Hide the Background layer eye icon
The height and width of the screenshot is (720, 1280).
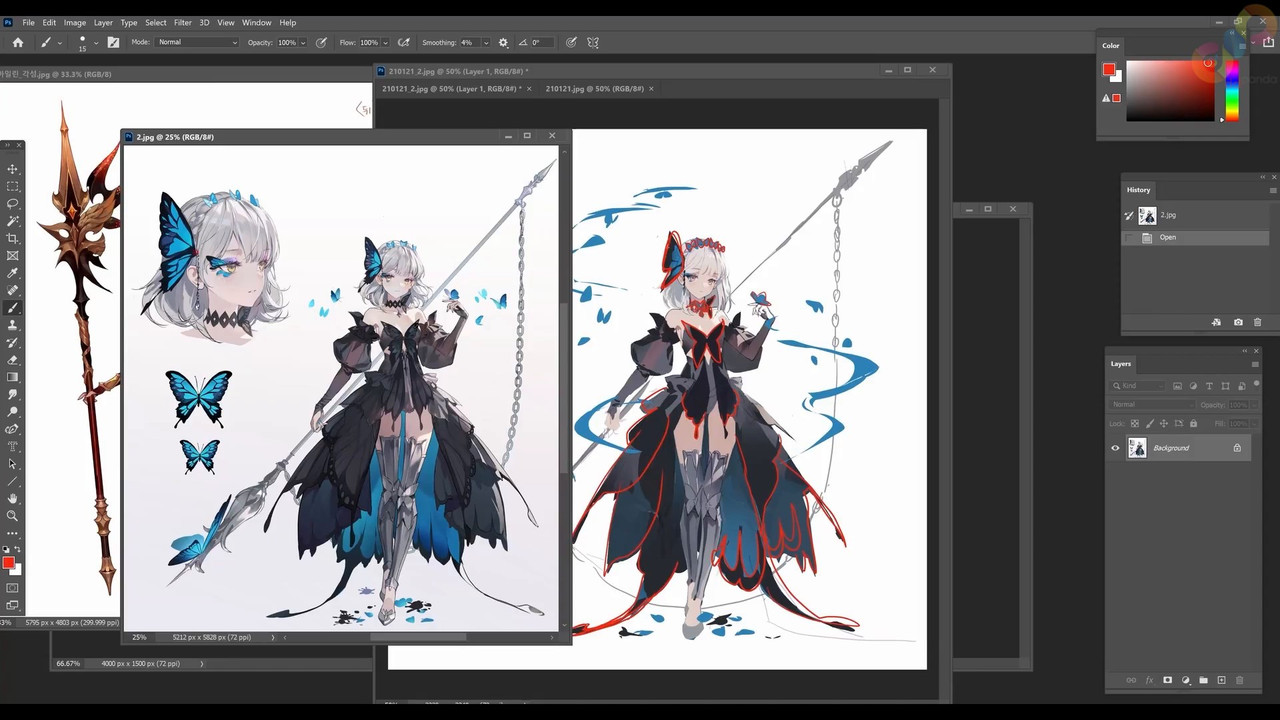coord(1115,448)
